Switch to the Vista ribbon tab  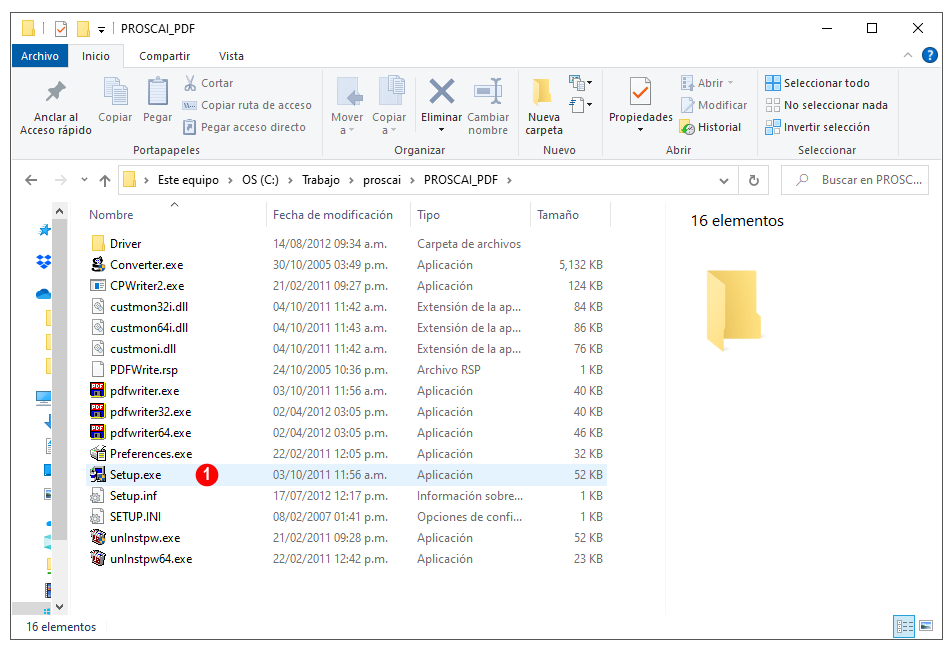coord(231,56)
